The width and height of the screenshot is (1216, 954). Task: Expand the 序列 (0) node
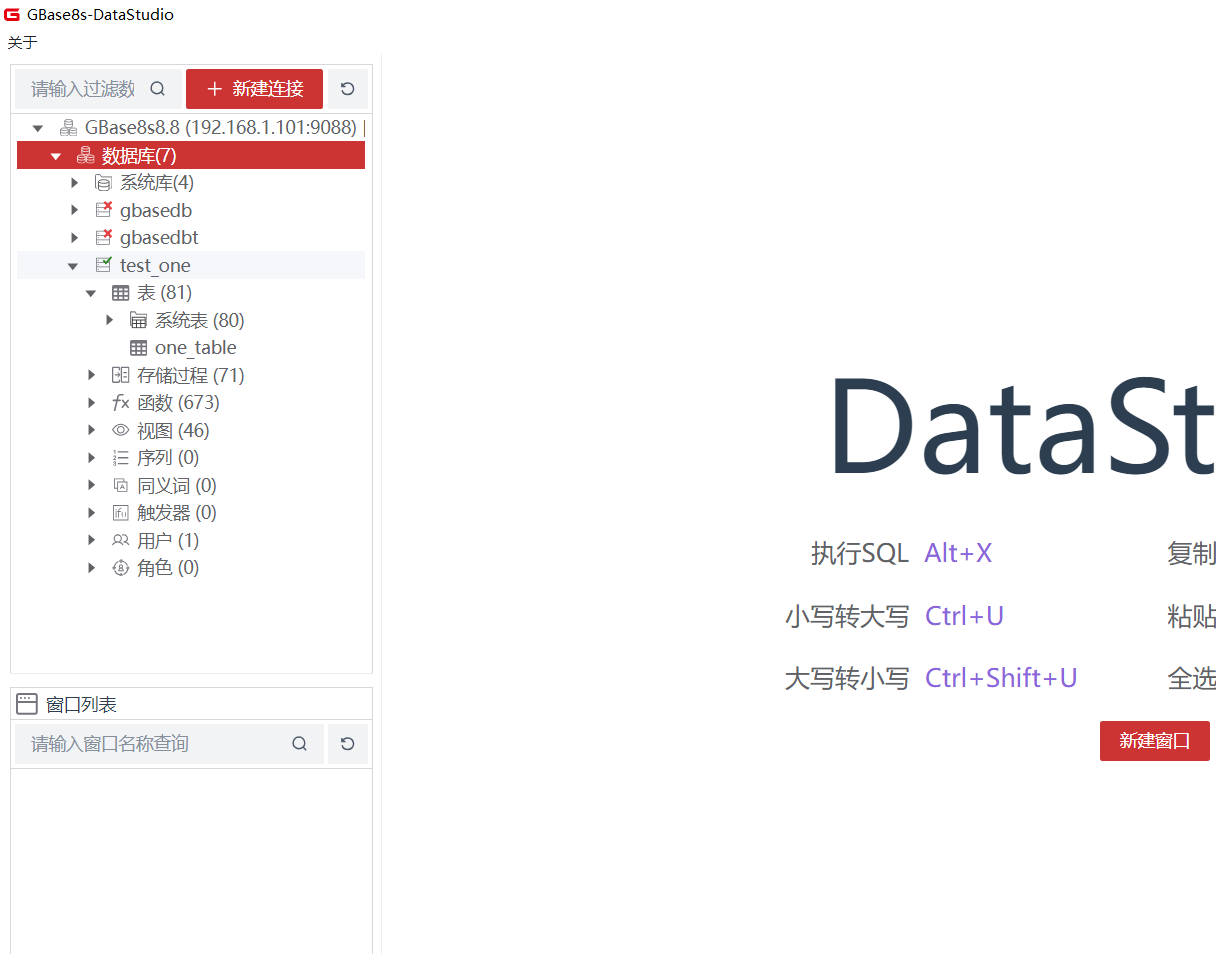pyautogui.click(x=91, y=458)
